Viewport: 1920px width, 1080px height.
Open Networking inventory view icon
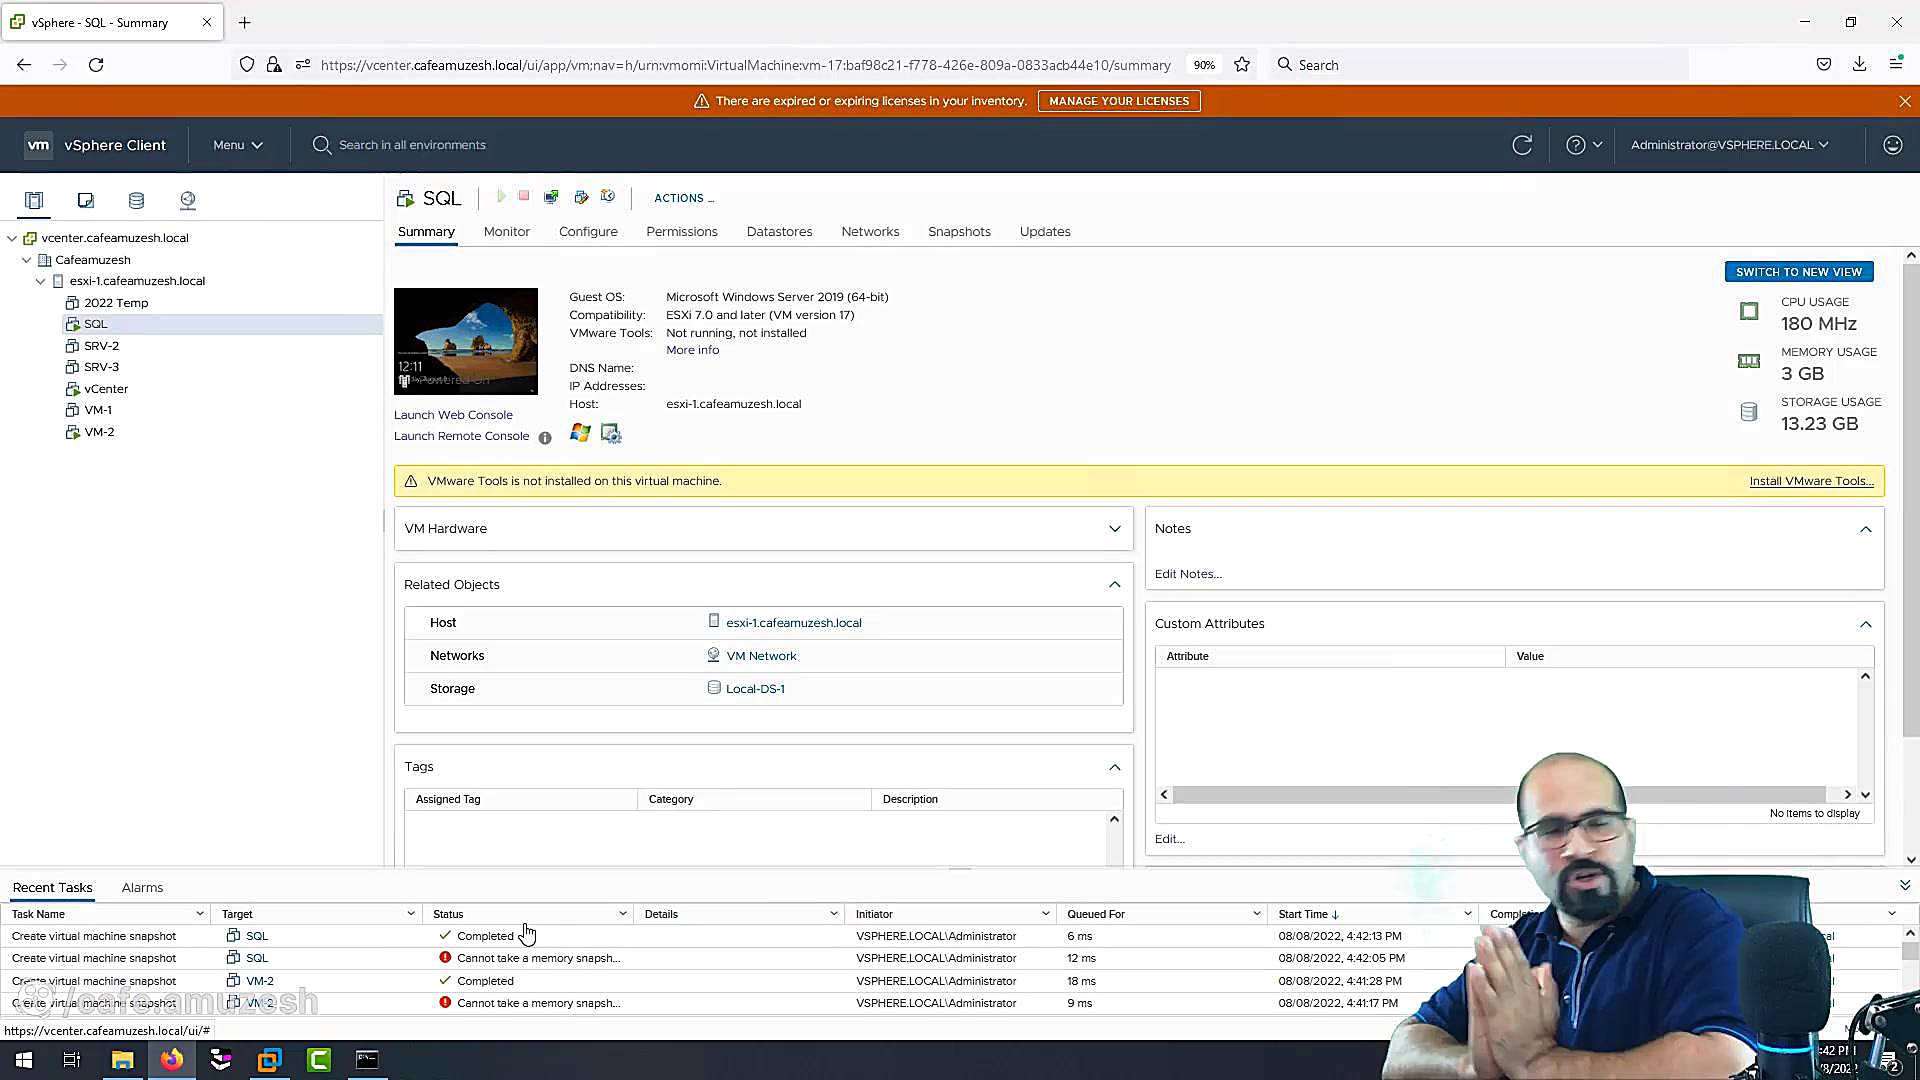187,200
